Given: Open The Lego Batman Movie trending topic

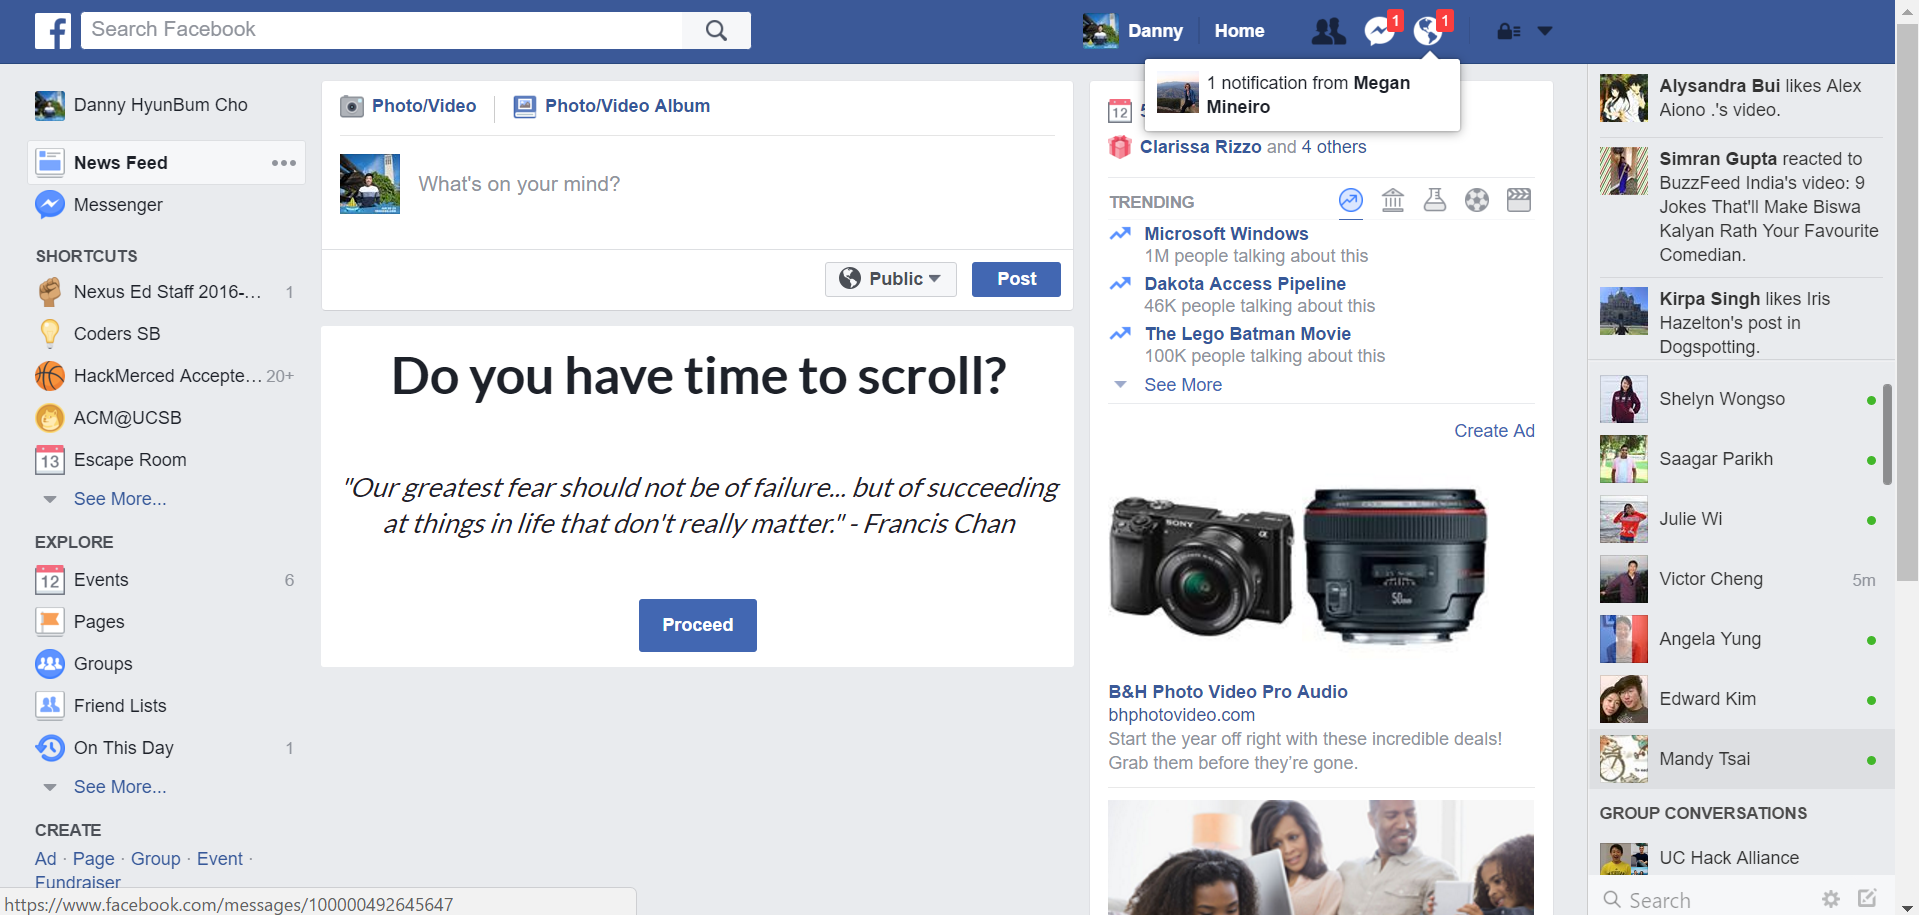Looking at the screenshot, I should [1247, 334].
